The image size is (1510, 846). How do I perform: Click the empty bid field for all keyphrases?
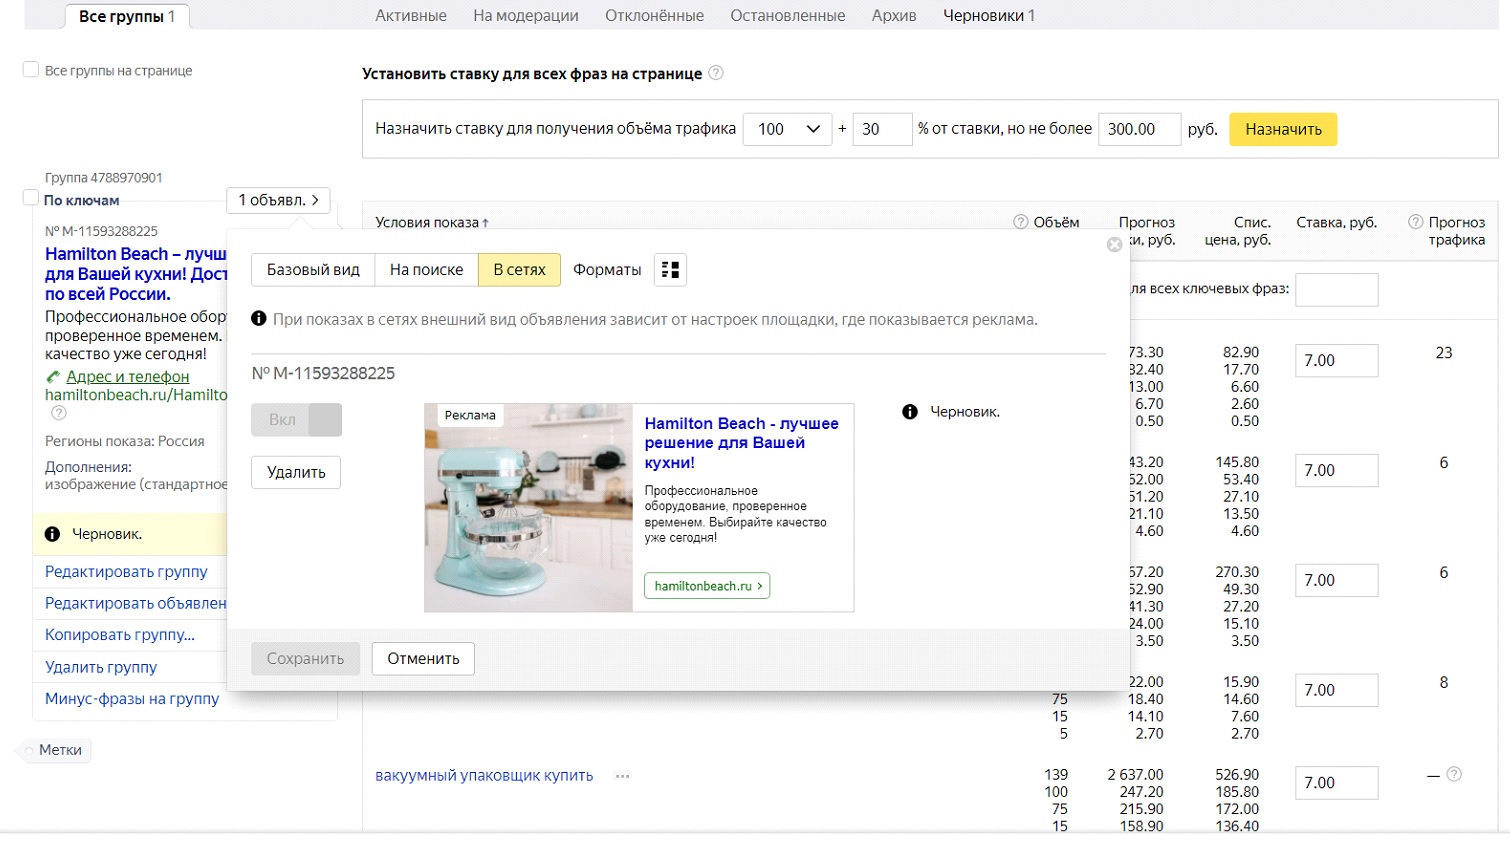coord(1337,290)
